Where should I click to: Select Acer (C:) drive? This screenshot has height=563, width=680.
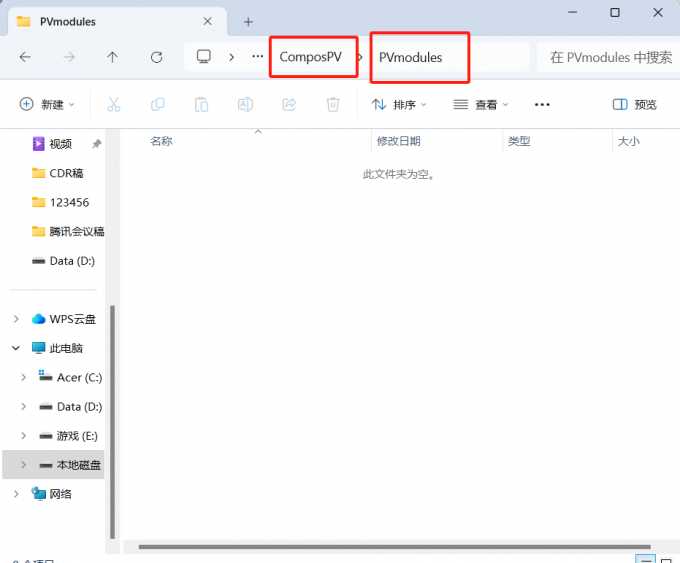point(70,377)
